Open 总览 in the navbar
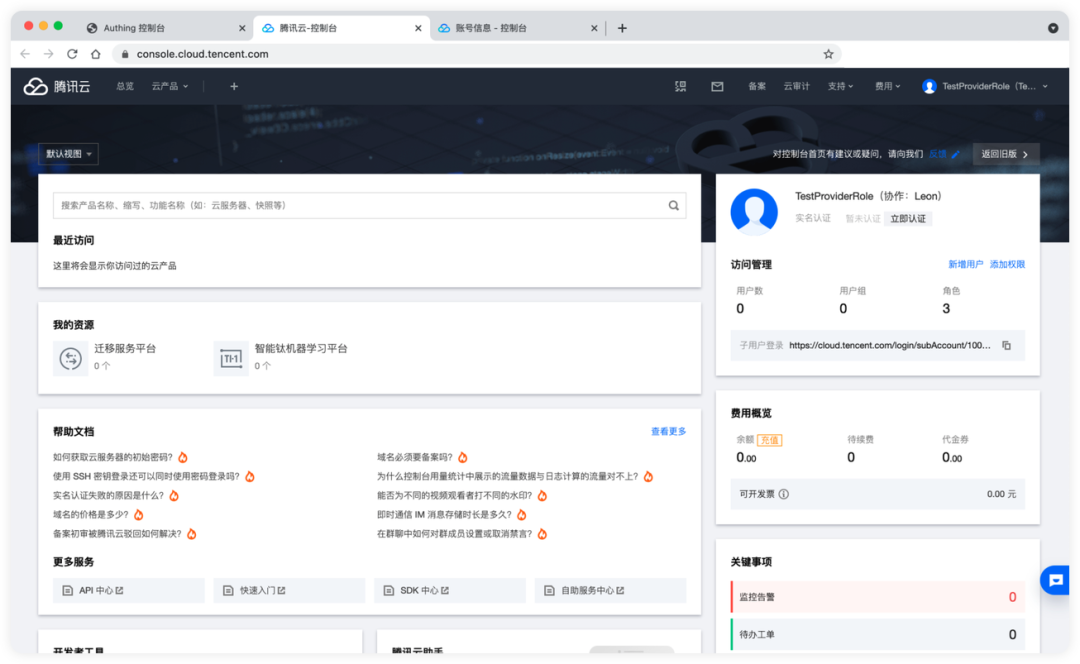 [125, 86]
